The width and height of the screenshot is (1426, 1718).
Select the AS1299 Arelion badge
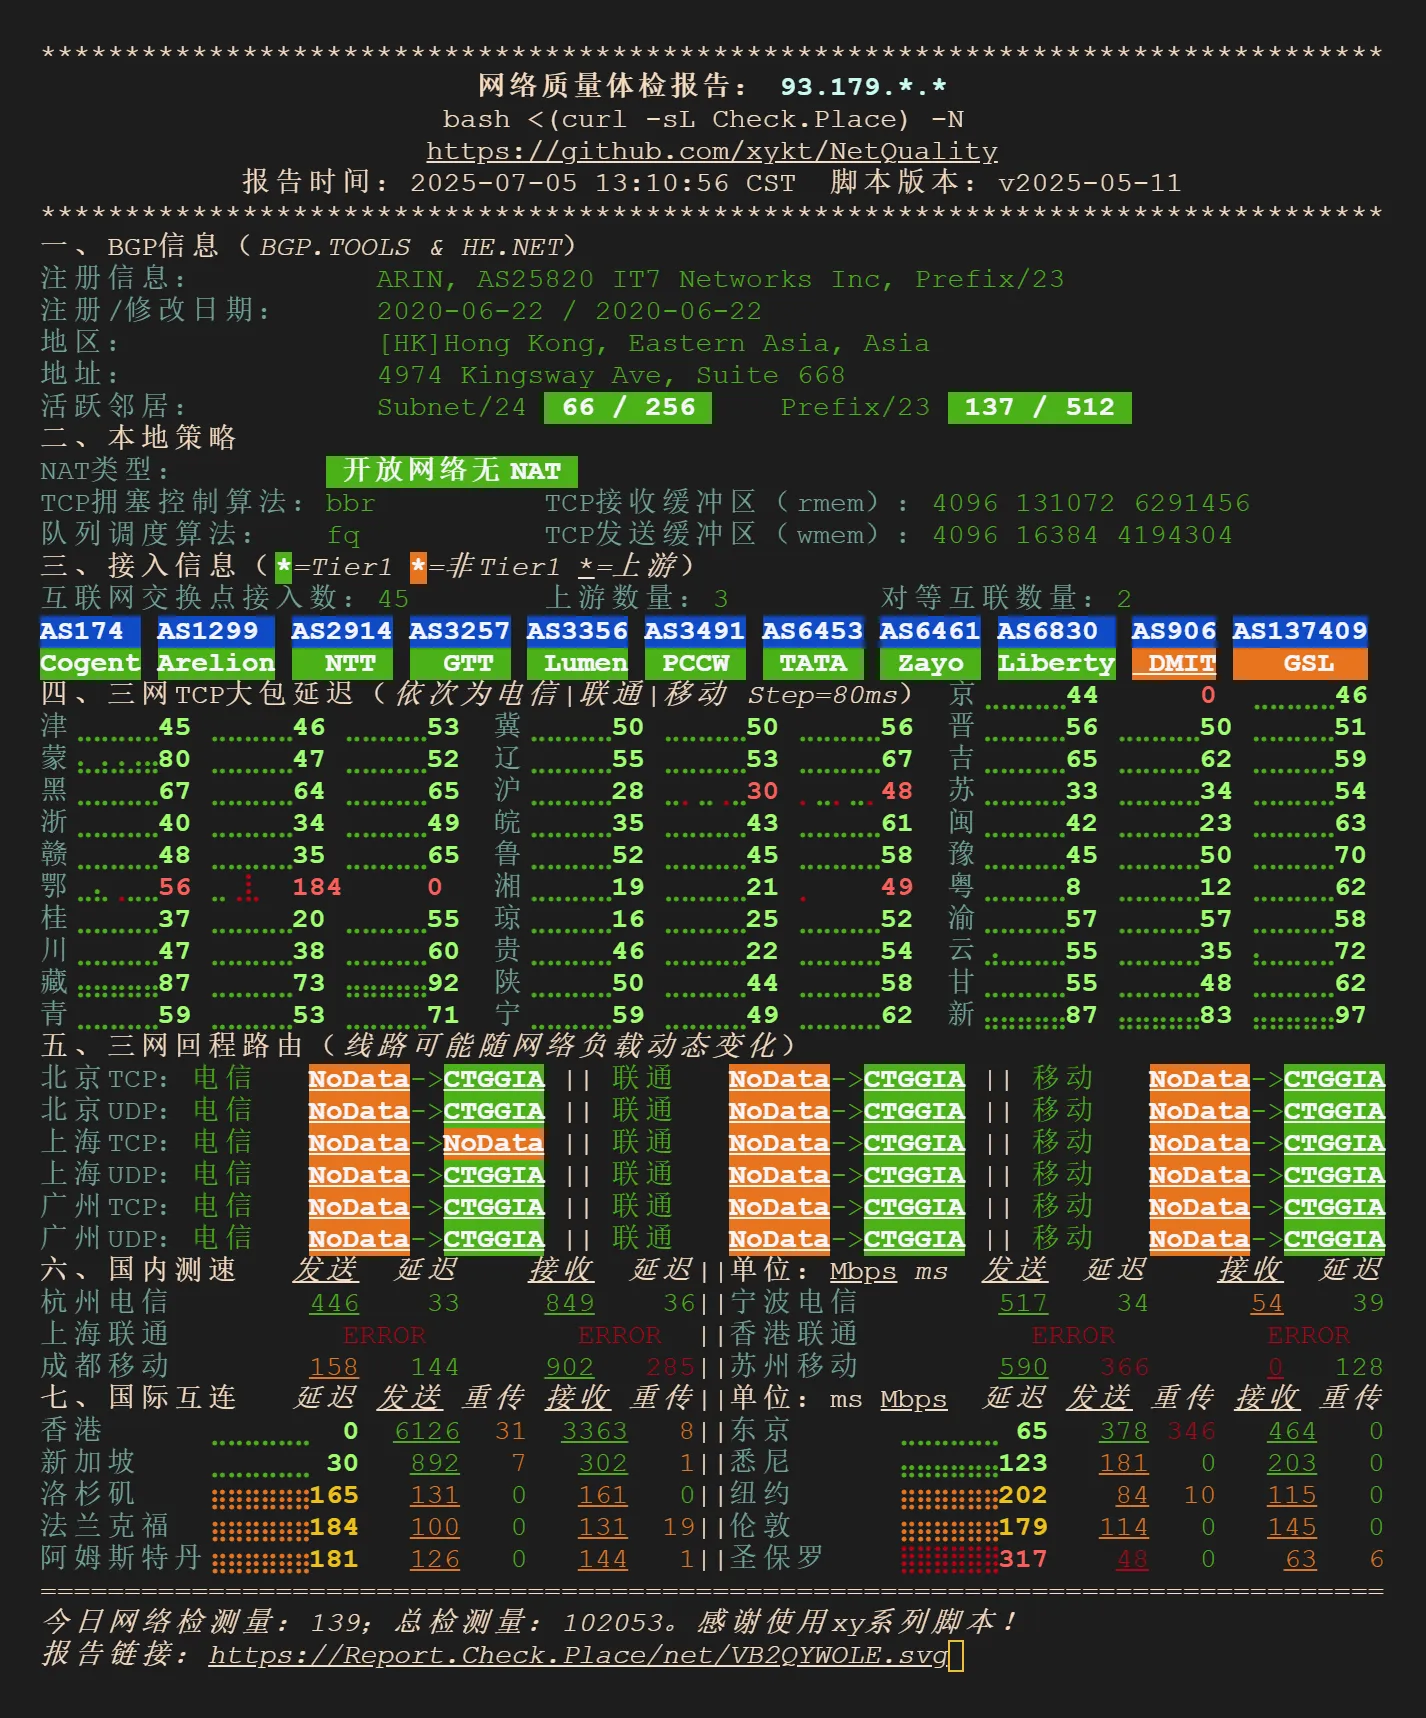(x=215, y=647)
